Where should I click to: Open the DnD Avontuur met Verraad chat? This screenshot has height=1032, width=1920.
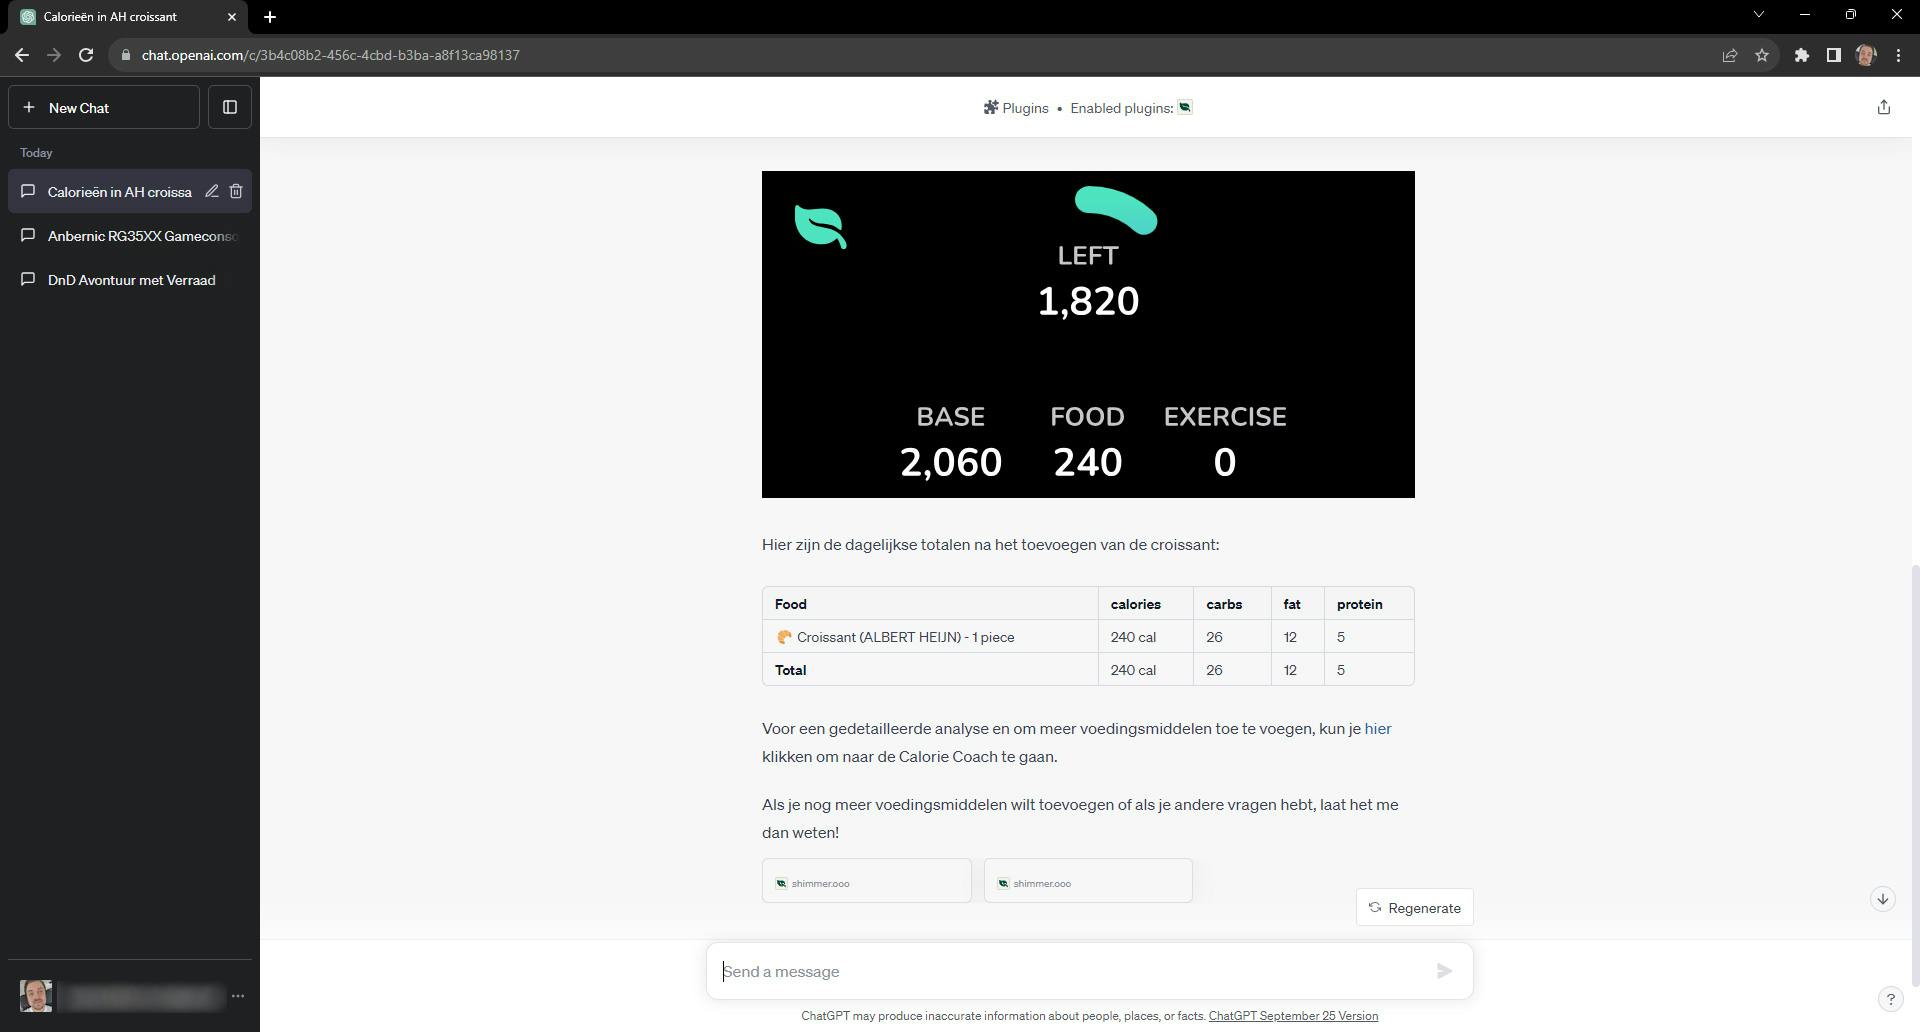pyautogui.click(x=130, y=280)
